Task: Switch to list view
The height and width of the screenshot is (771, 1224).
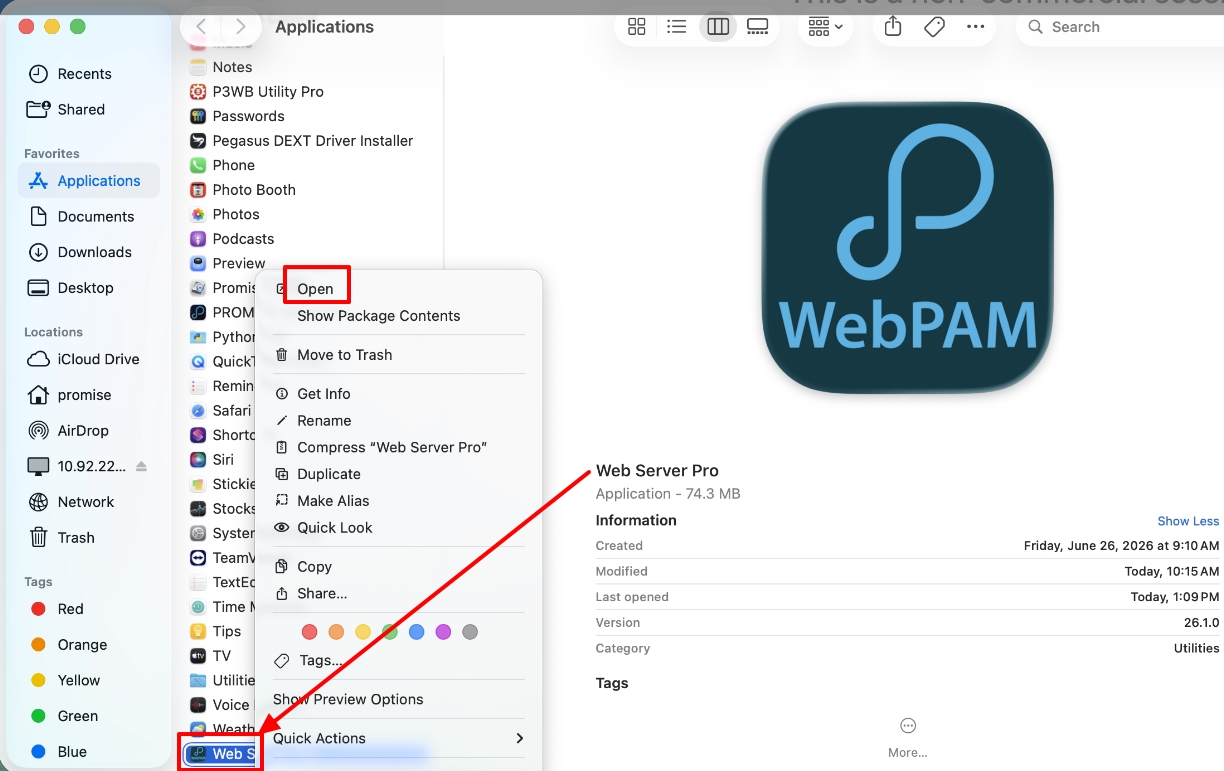Action: pos(677,27)
